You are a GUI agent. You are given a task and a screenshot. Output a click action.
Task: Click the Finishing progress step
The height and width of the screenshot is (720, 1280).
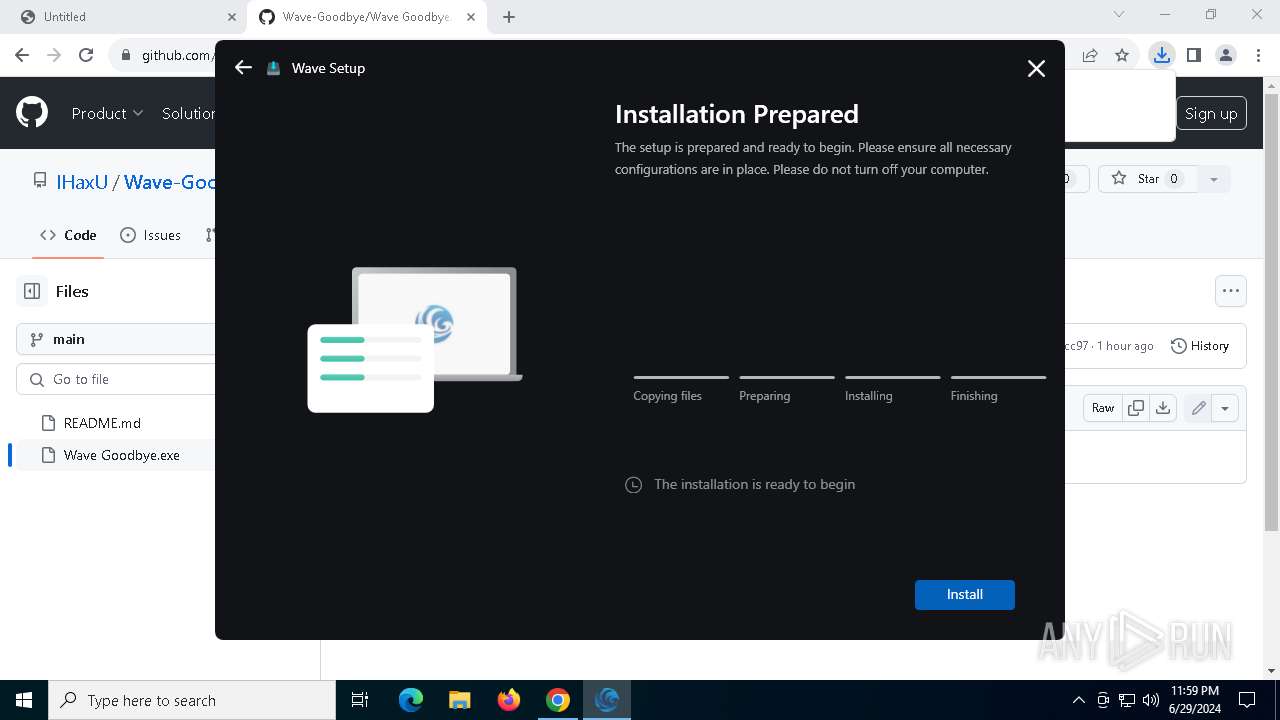[998, 389]
